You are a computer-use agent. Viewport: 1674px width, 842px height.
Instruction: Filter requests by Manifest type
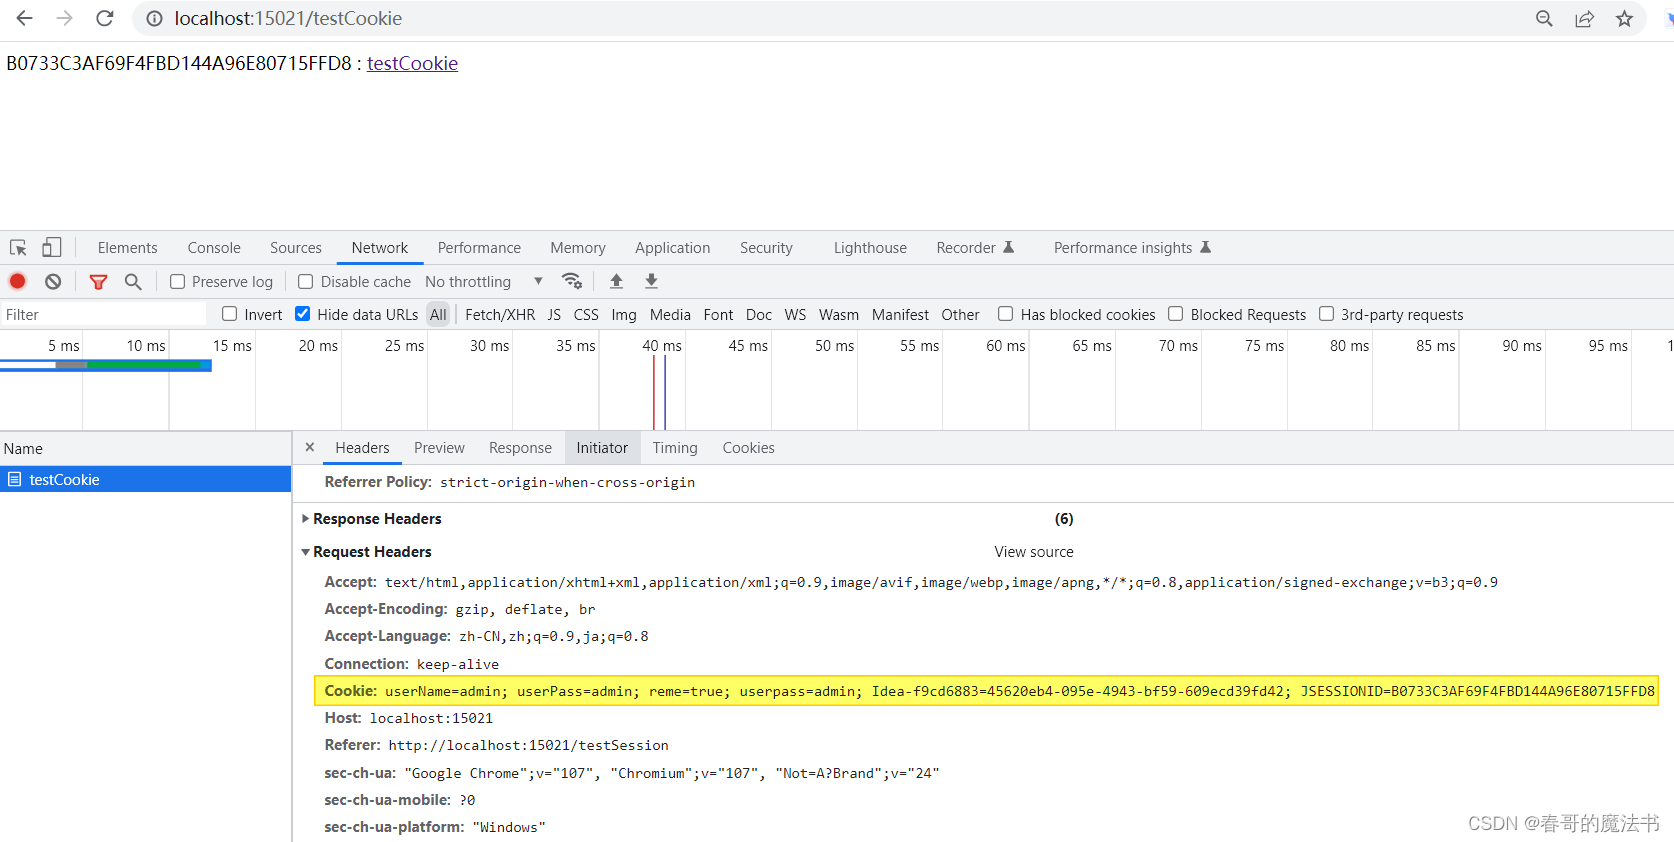click(x=900, y=315)
